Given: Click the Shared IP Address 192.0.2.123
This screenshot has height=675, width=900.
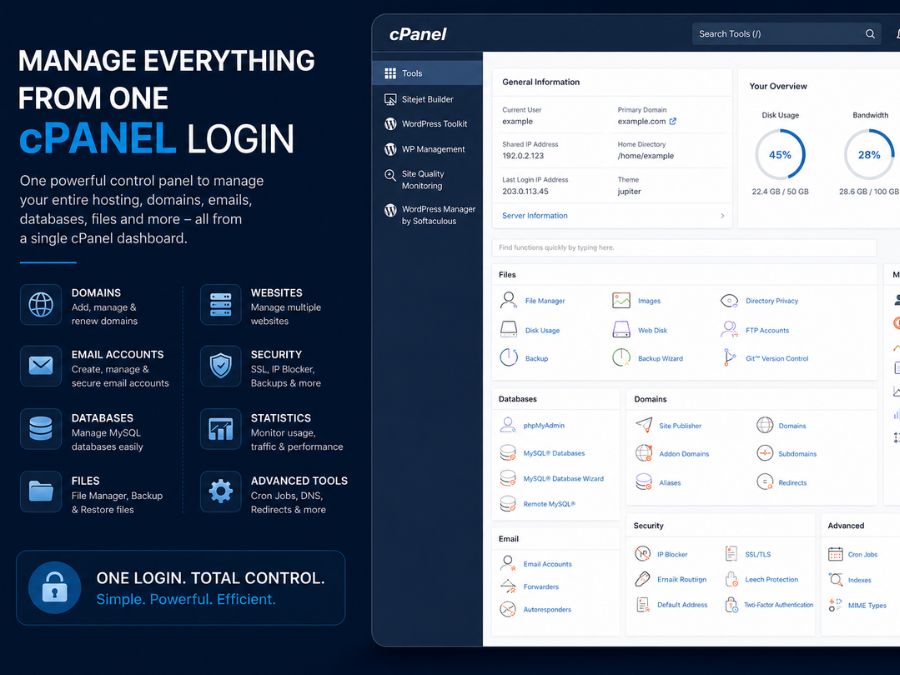Looking at the screenshot, I should [522, 156].
